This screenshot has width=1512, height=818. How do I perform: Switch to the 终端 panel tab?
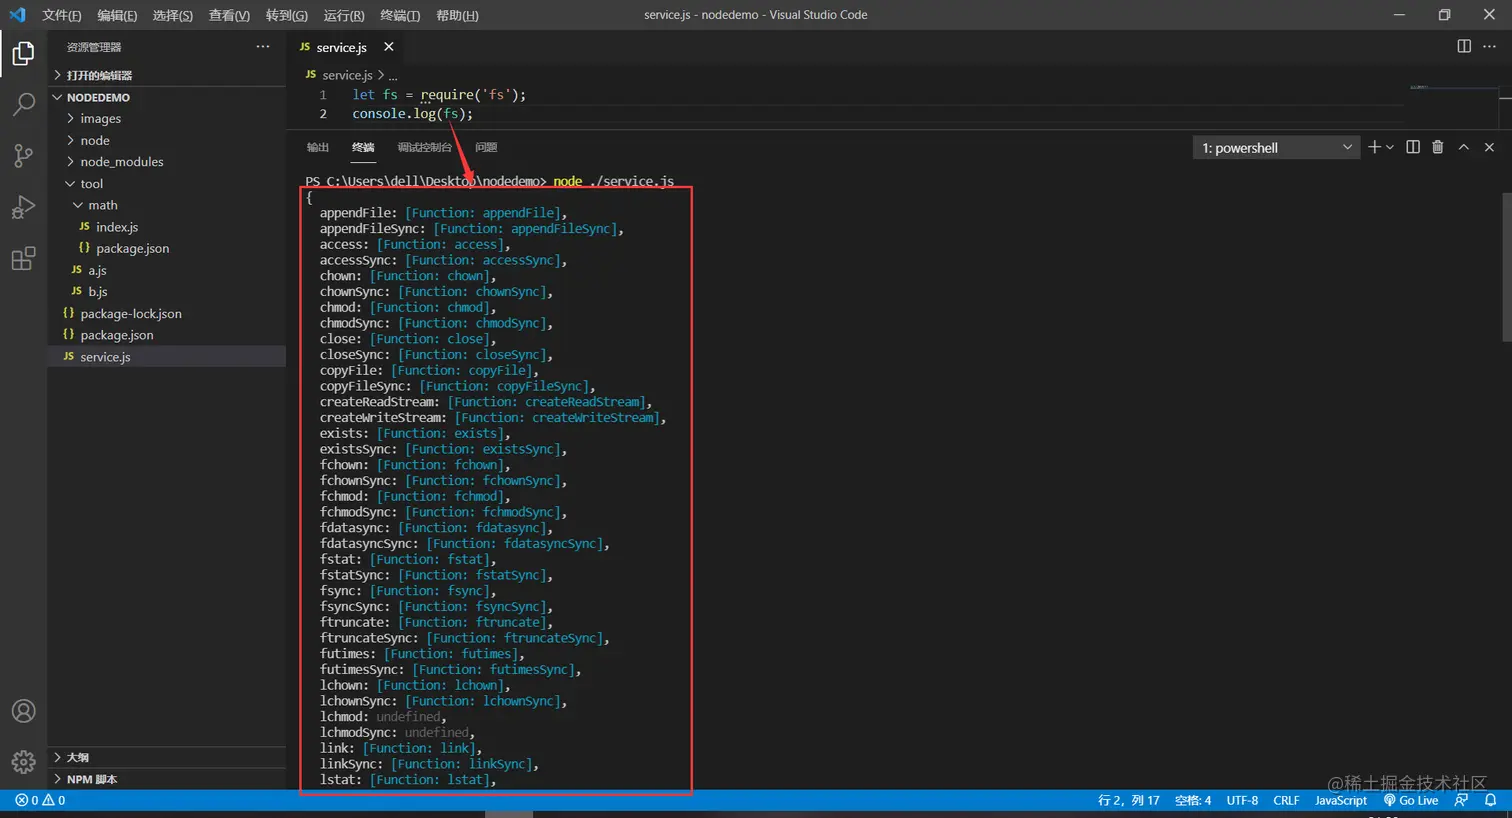[363, 147]
